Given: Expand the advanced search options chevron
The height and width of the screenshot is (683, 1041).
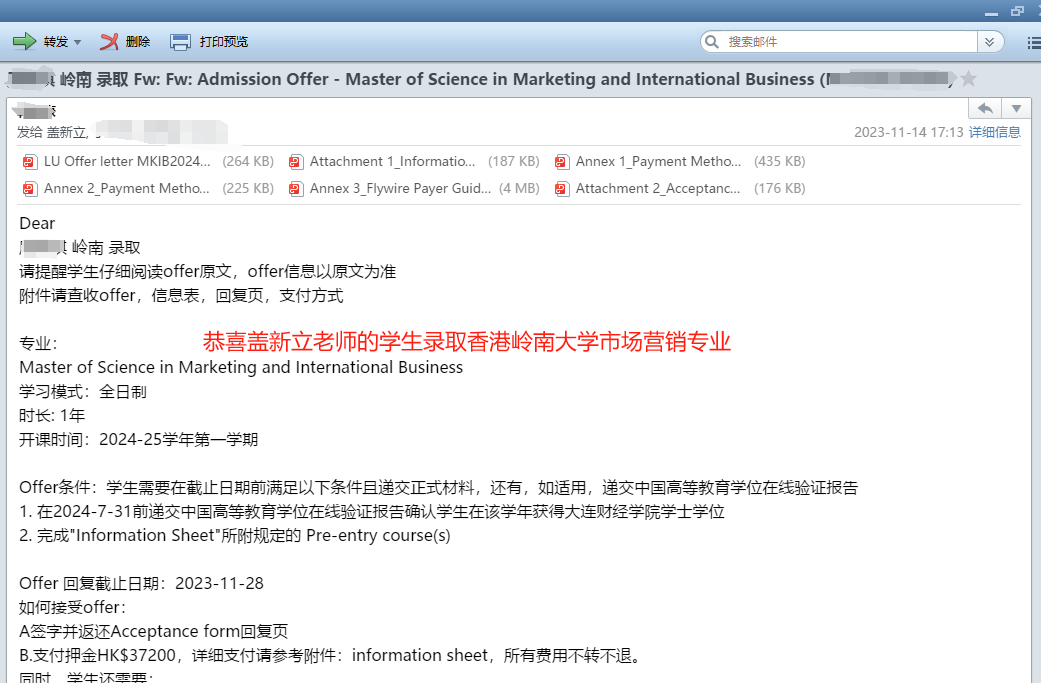Looking at the screenshot, I should (989, 42).
